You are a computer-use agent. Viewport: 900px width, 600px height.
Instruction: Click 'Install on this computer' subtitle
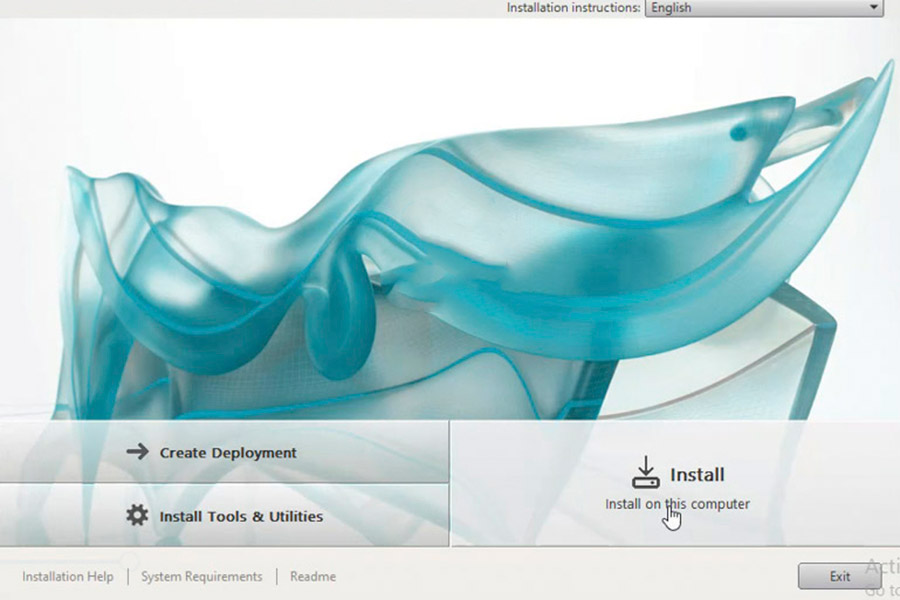pyautogui.click(x=677, y=504)
